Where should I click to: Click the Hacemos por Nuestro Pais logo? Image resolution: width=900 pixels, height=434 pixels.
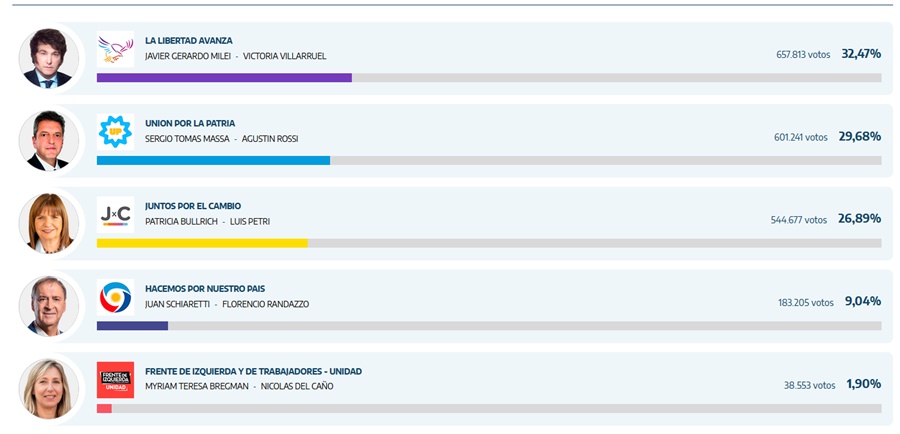115,297
